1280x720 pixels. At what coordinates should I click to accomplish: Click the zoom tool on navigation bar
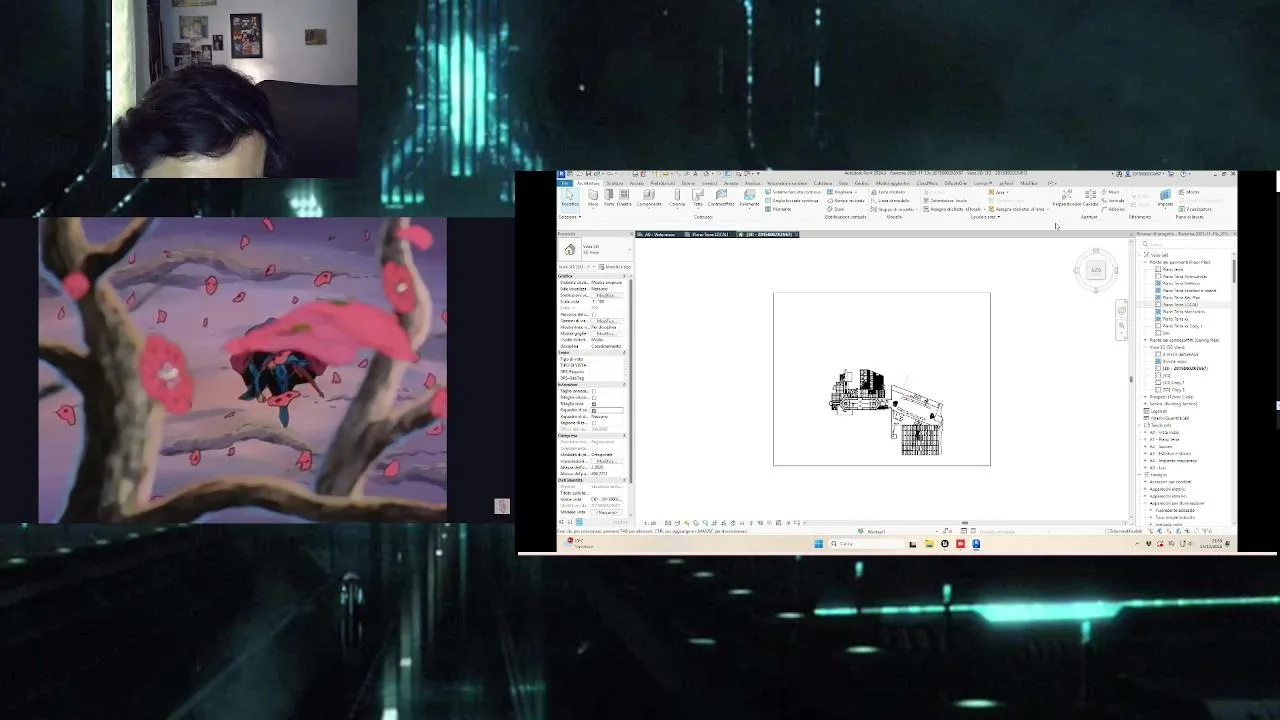pyautogui.click(x=1121, y=325)
